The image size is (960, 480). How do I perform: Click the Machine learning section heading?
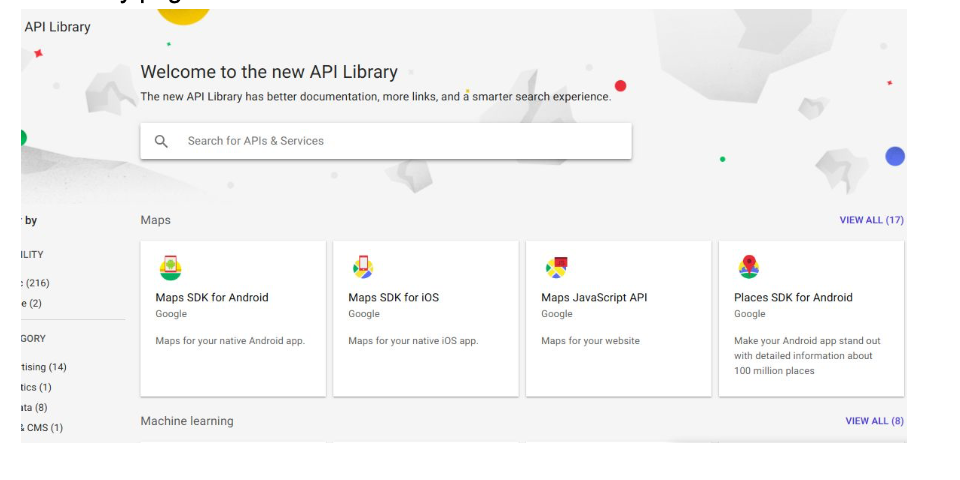[187, 421]
